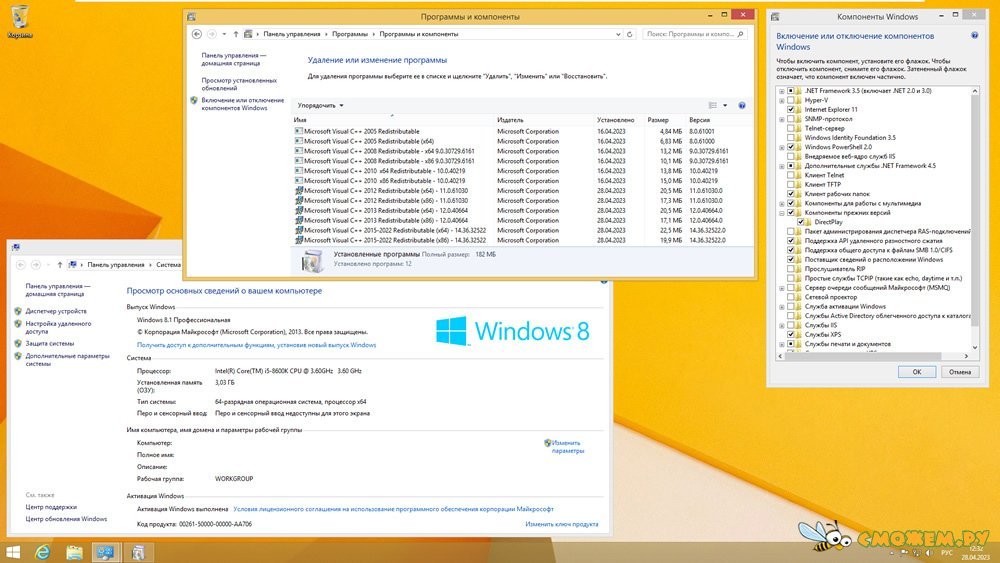Click the clock in the system tray

tap(976, 553)
